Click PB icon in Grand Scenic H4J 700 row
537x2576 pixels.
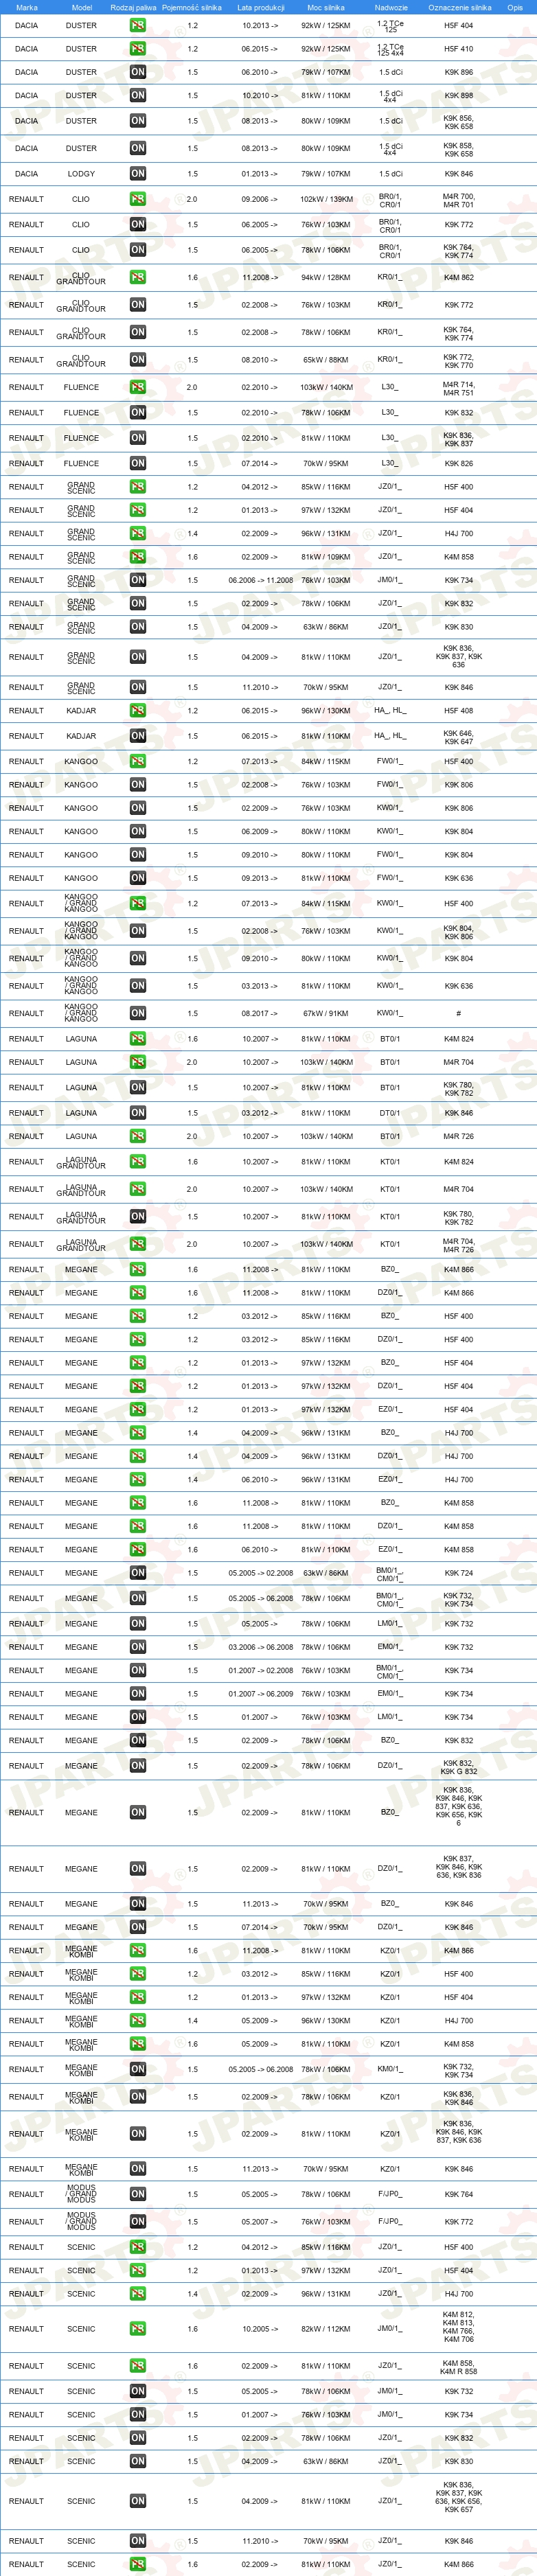(138, 533)
